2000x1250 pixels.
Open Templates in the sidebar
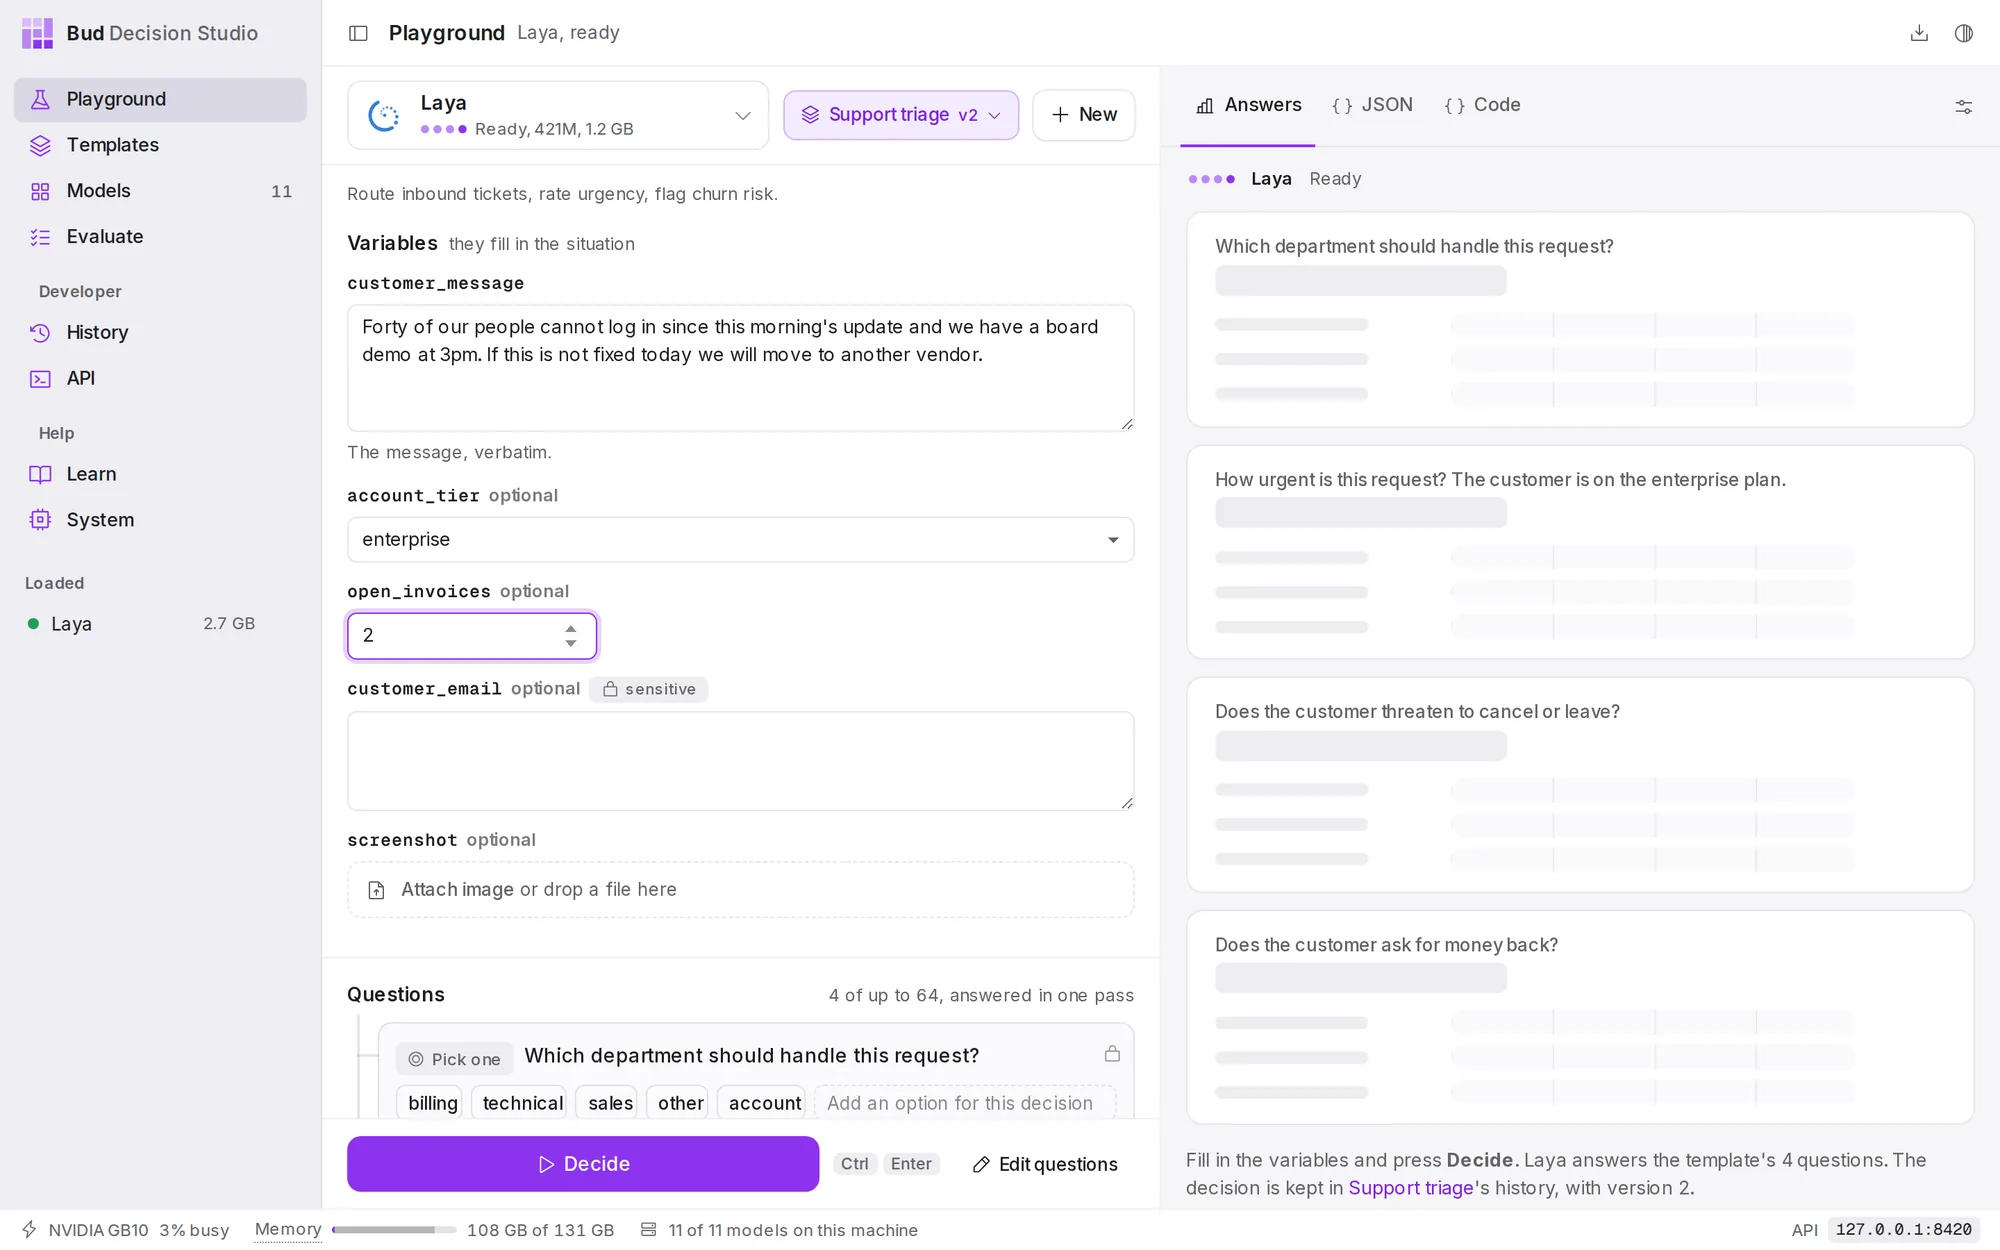coord(160,145)
